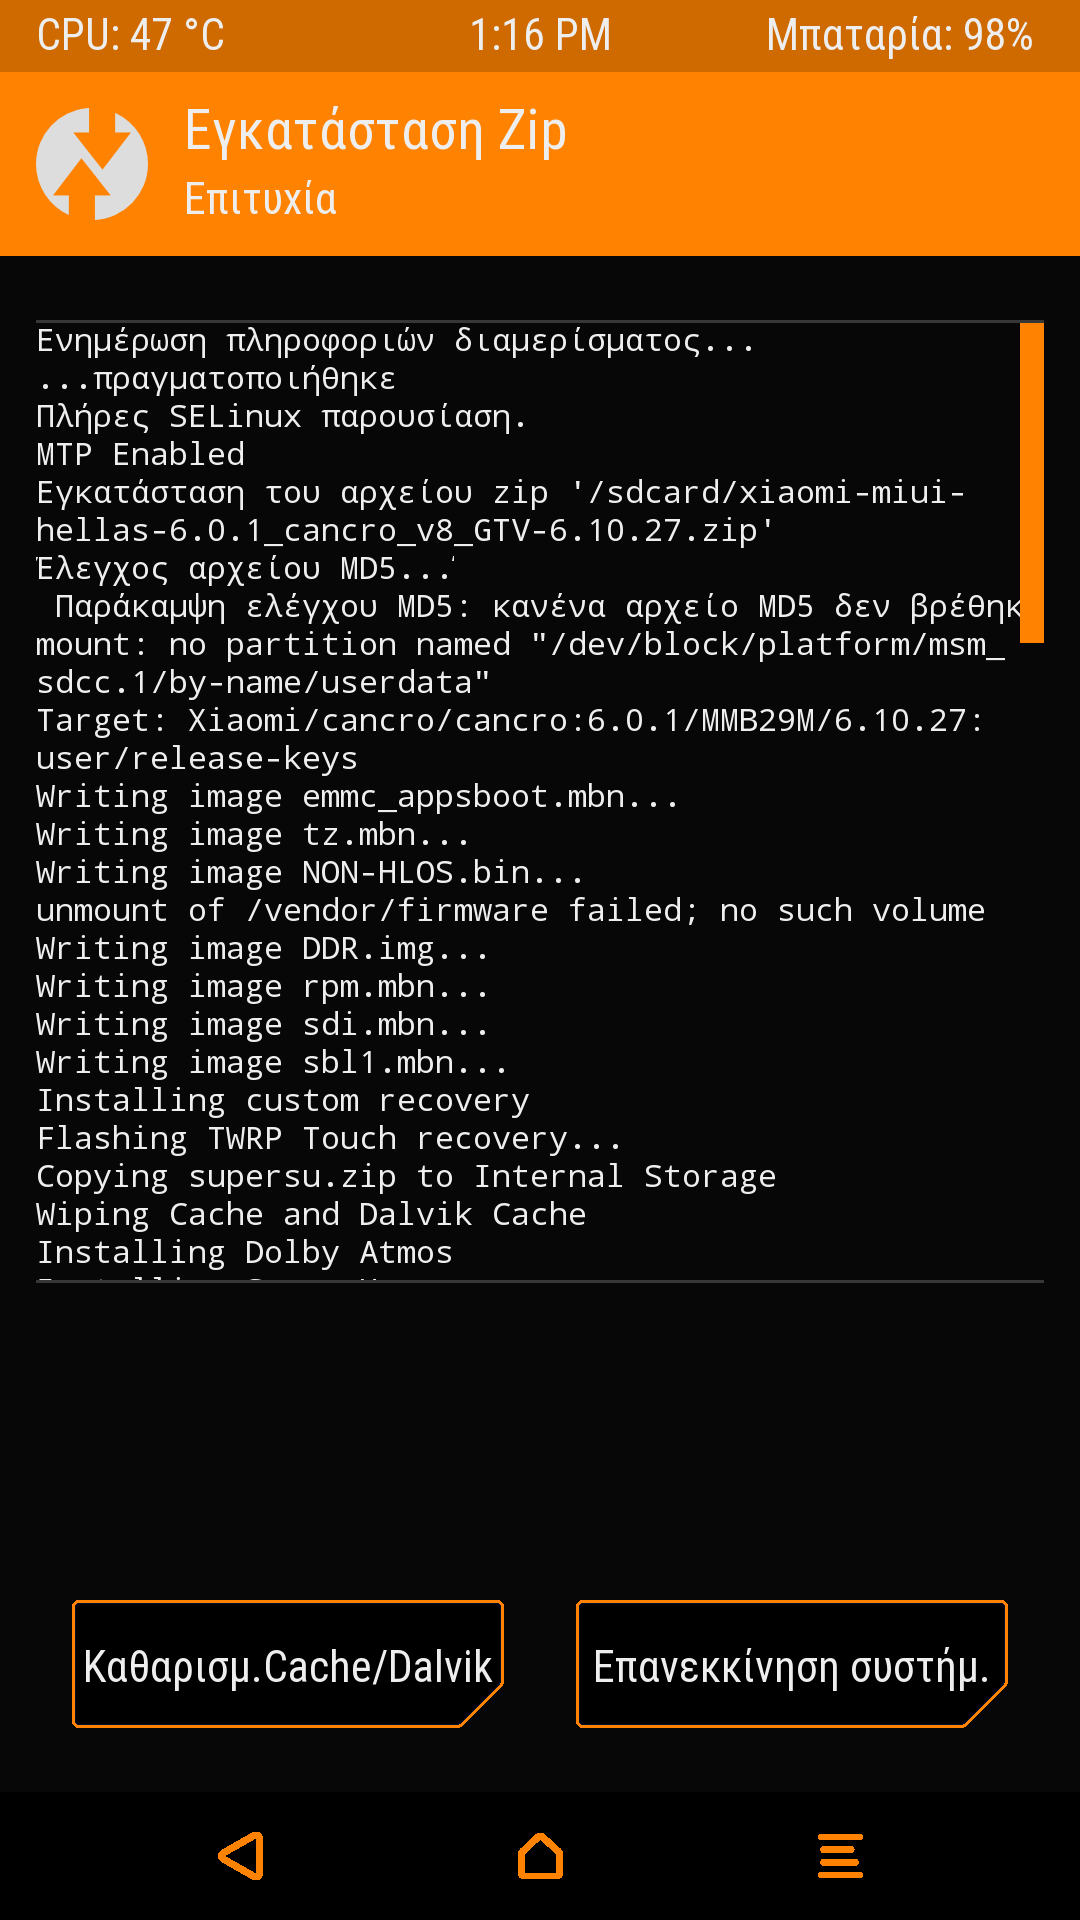Select the Flashing TWRP Touch recovery line
This screenshot has width=1080, height=1920.
(x=329, y=1139)
